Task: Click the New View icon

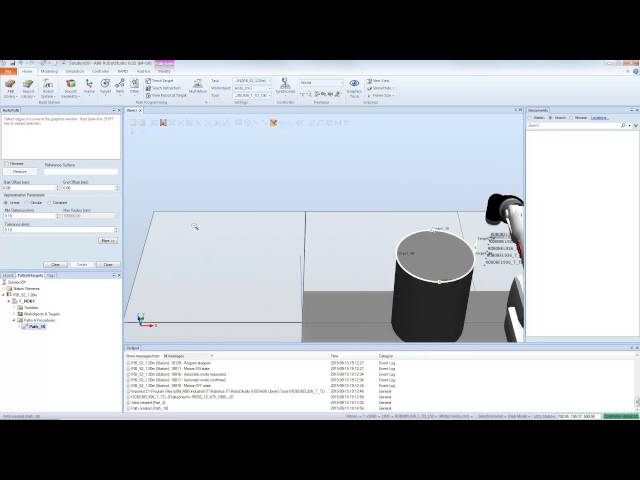Action: click(x=369, y=81)
